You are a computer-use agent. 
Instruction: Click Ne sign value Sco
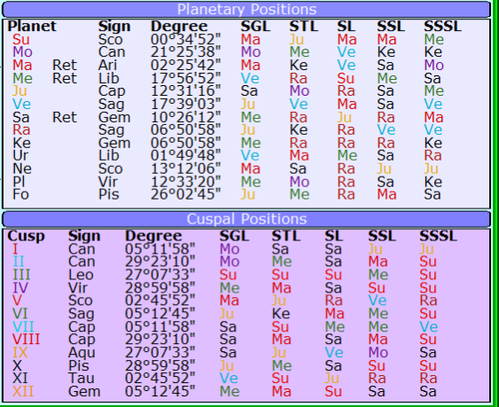click(110, 169)
